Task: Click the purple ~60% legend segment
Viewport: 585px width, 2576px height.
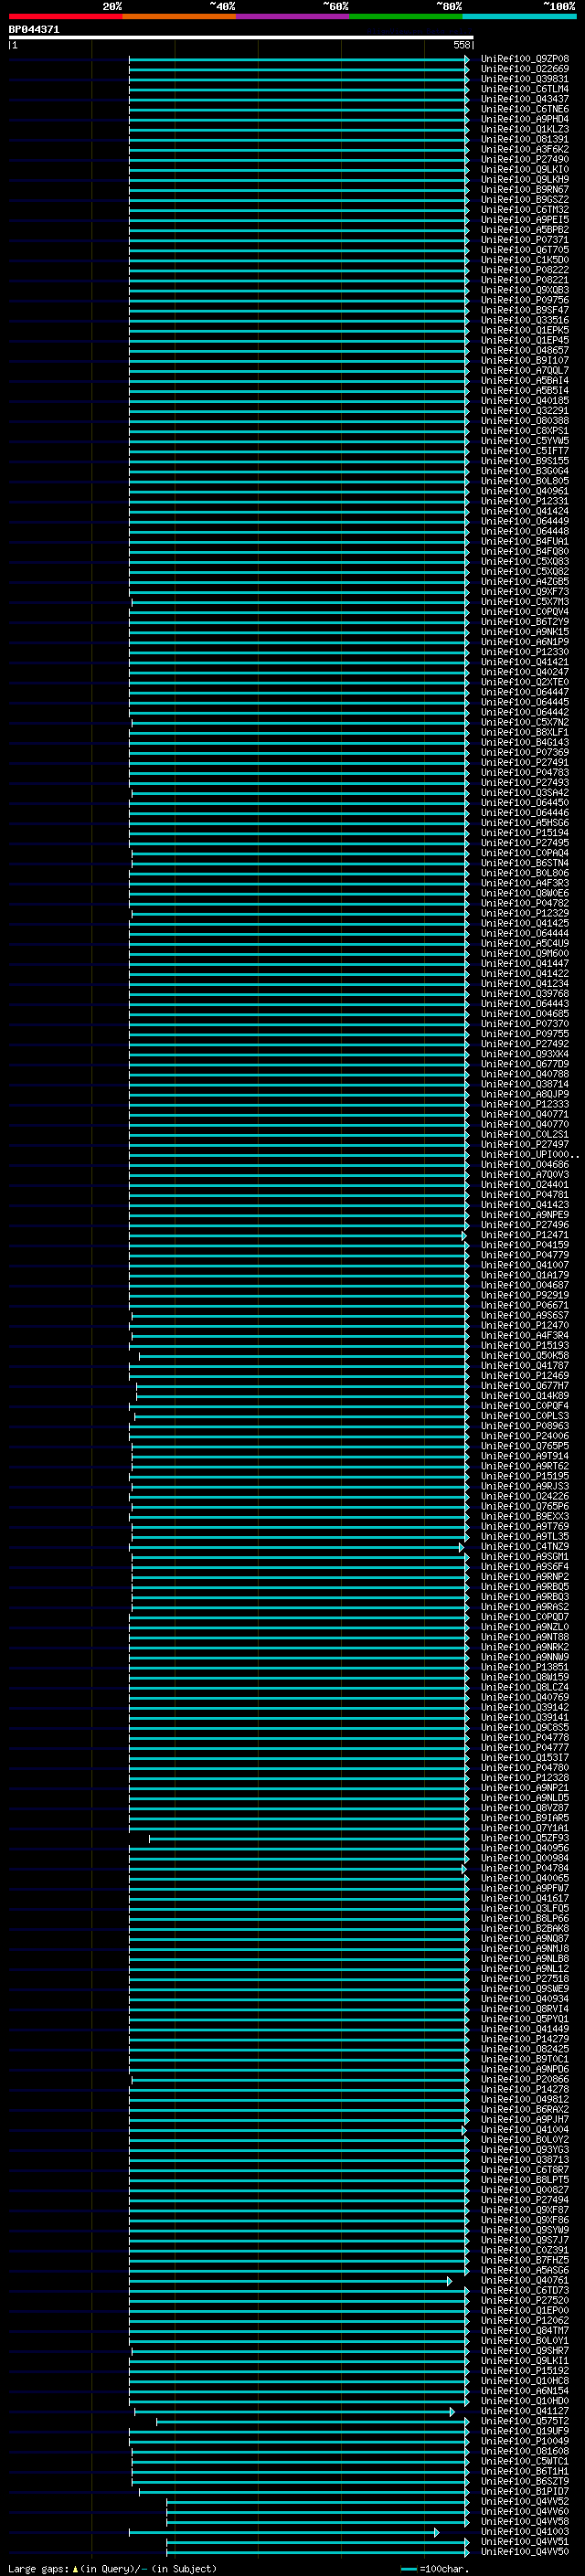Action: click(292, 16)
